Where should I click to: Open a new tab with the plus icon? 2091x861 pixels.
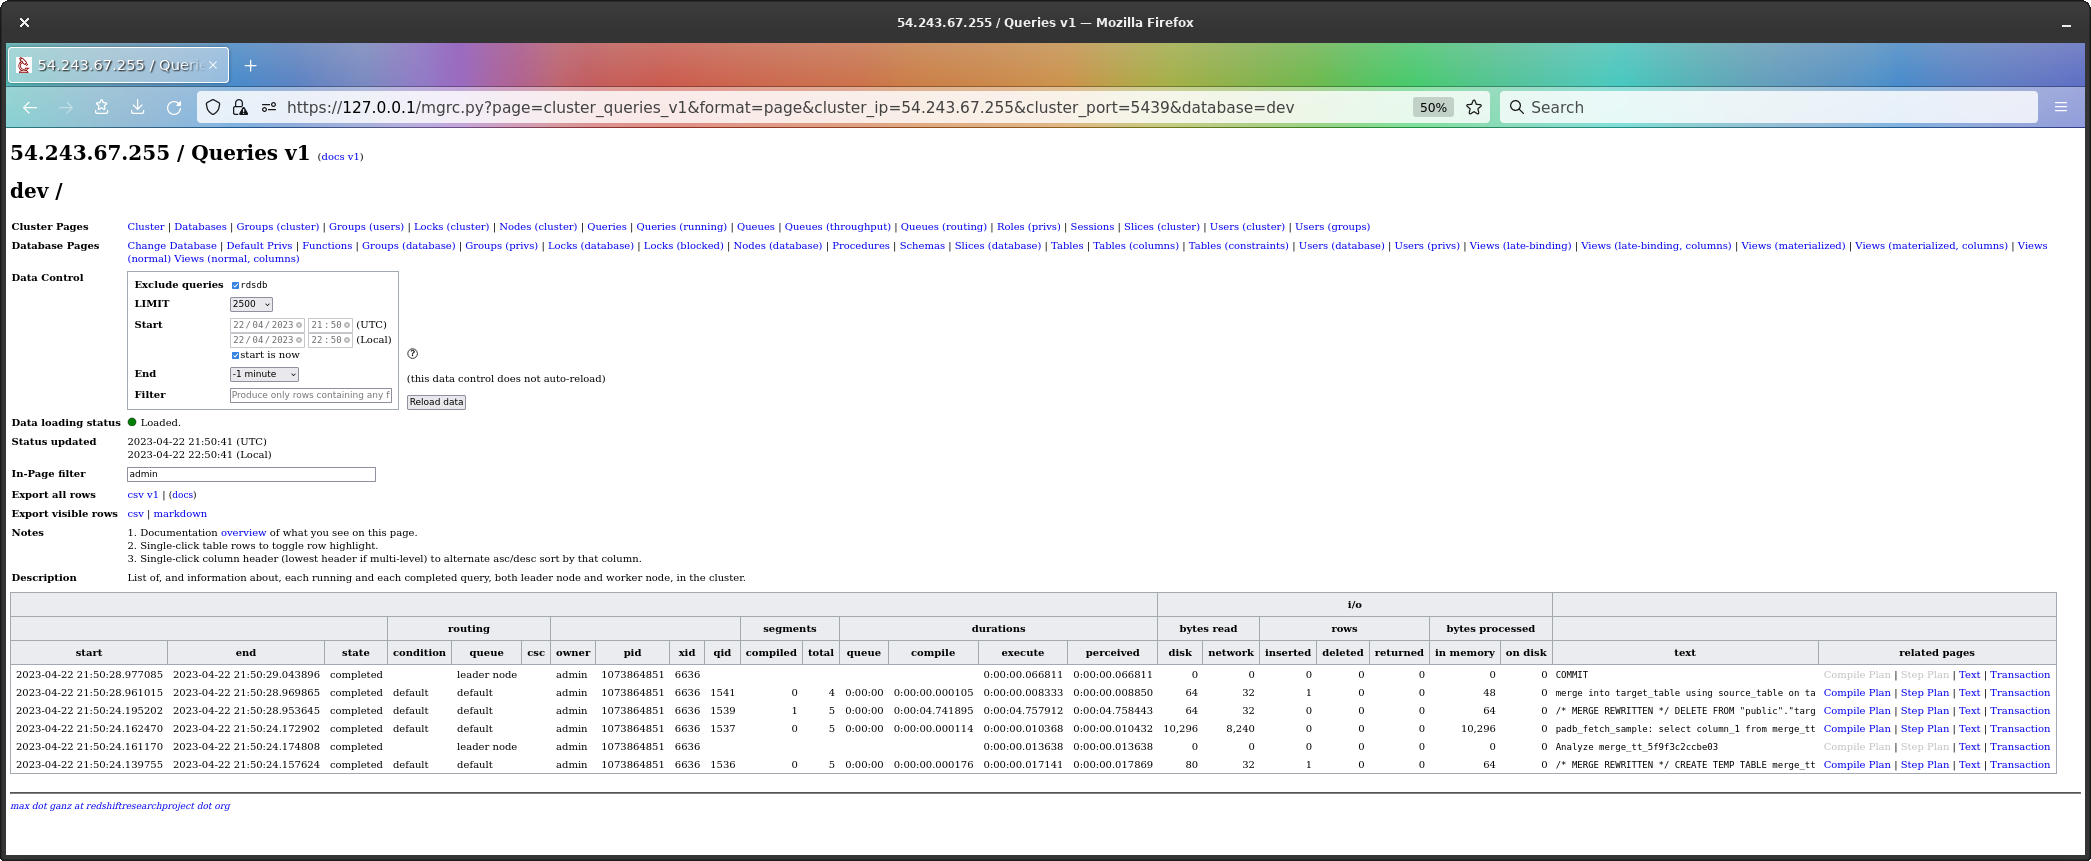point(251,65)
